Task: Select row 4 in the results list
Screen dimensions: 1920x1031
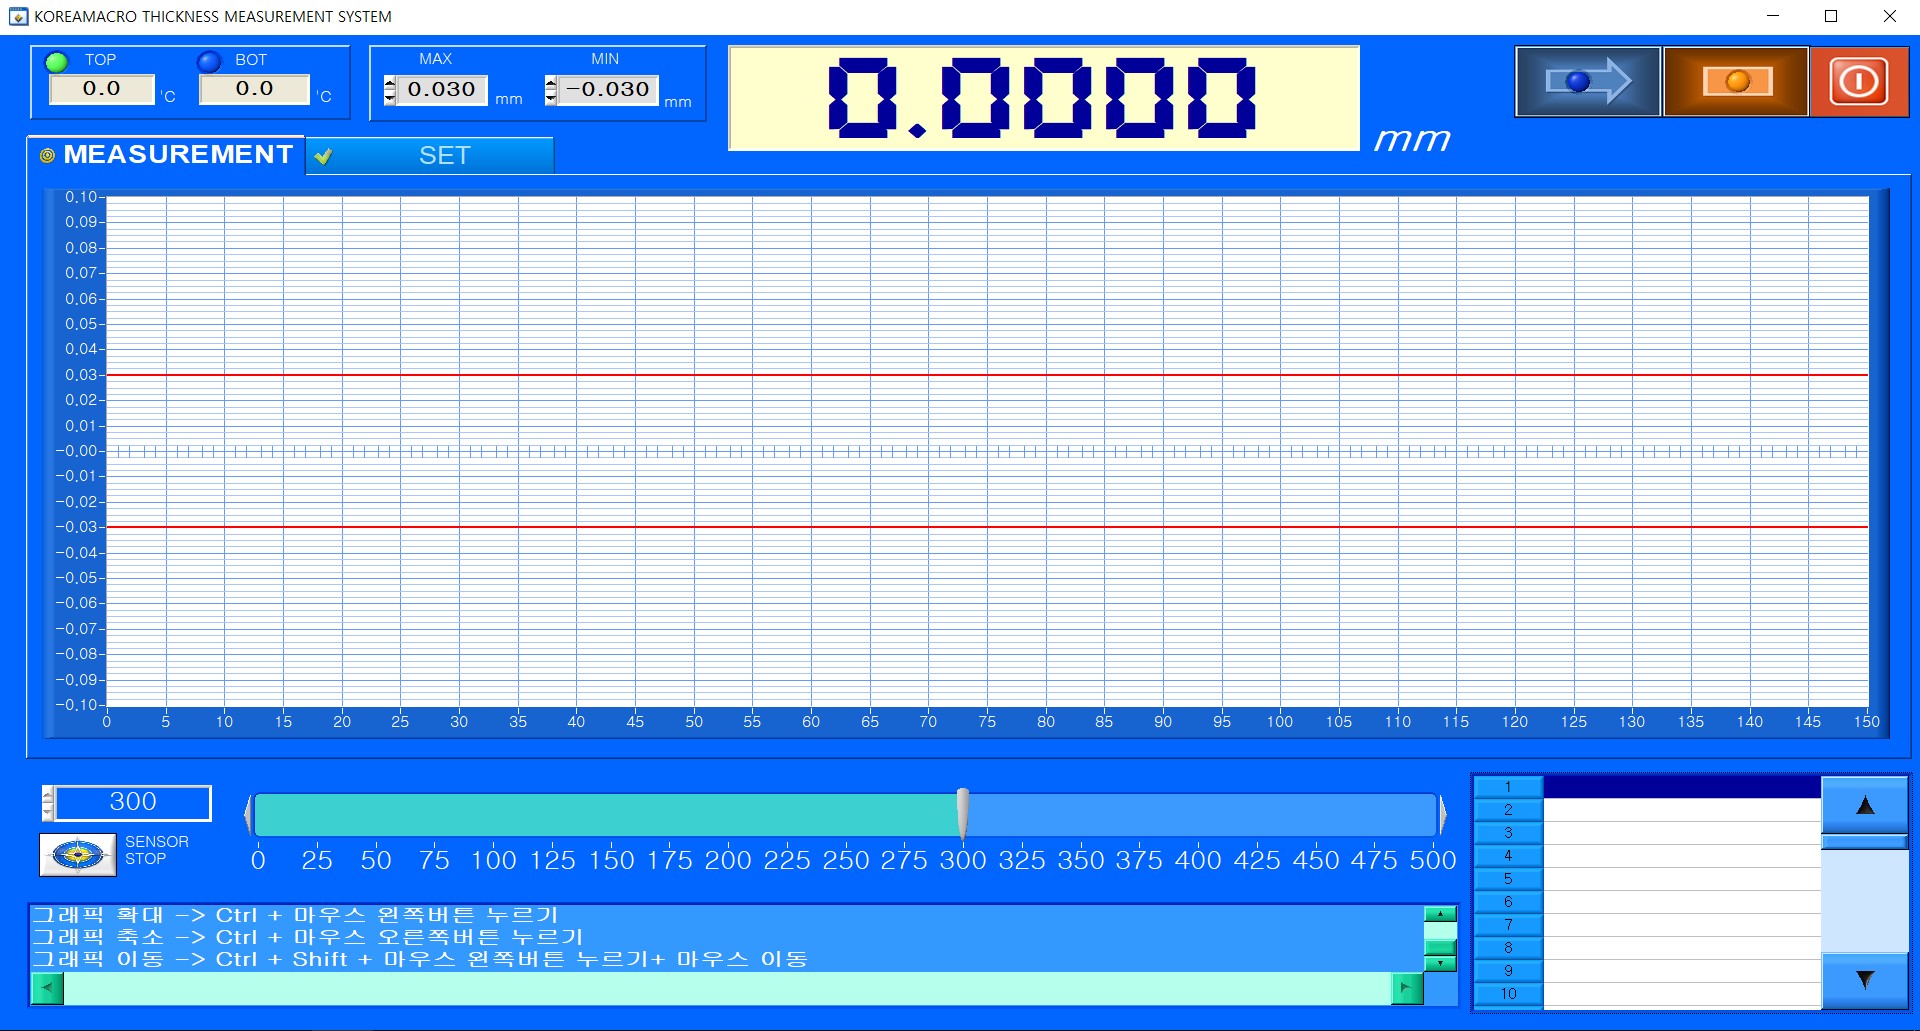Action: point(1647,856)
